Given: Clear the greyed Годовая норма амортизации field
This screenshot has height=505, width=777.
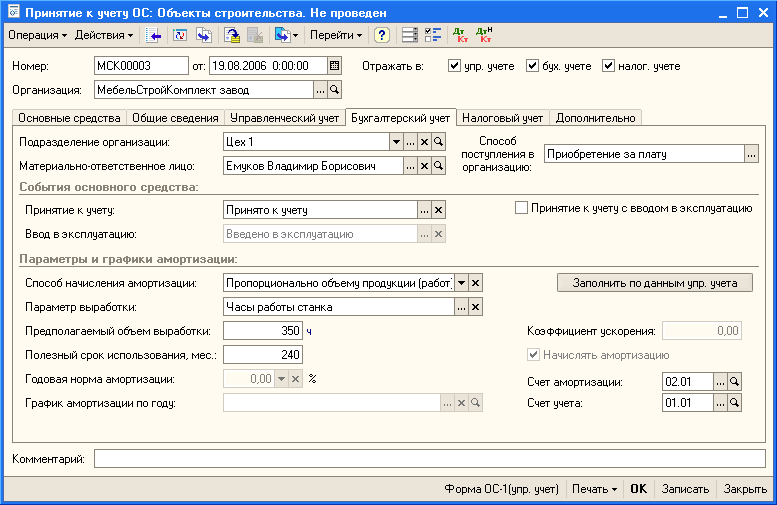Looking at the screenshot, I should click(x=295, y=379).
